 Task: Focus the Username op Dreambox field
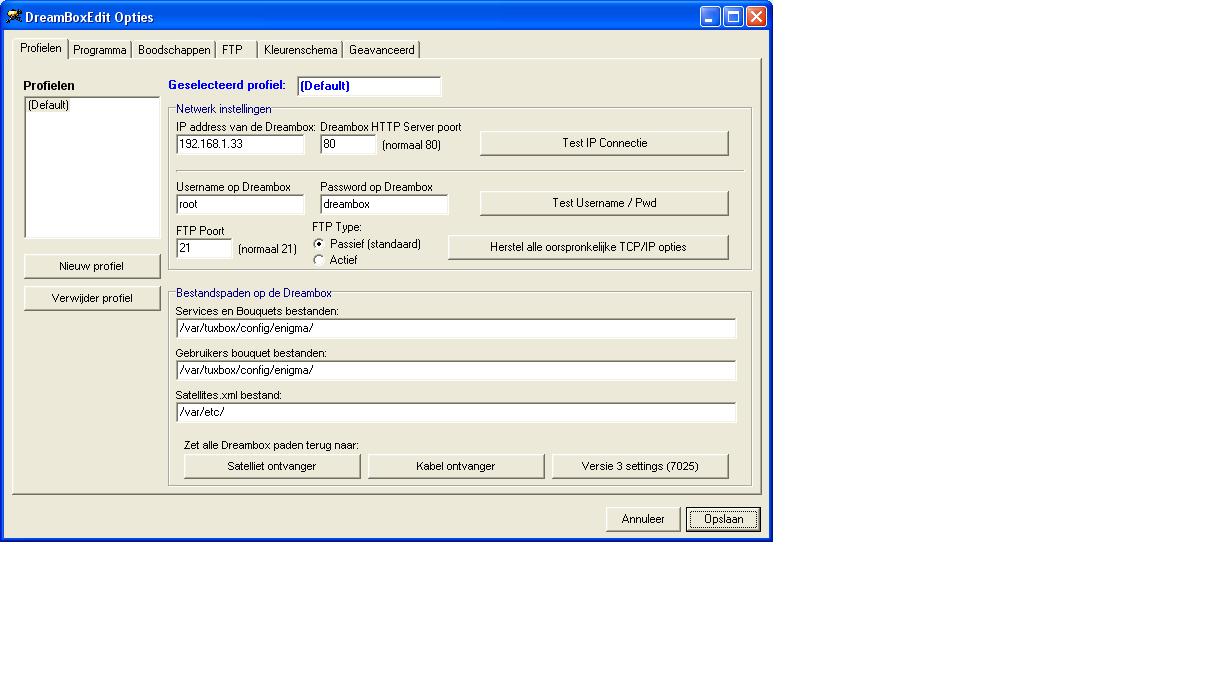tap(240, 204)
